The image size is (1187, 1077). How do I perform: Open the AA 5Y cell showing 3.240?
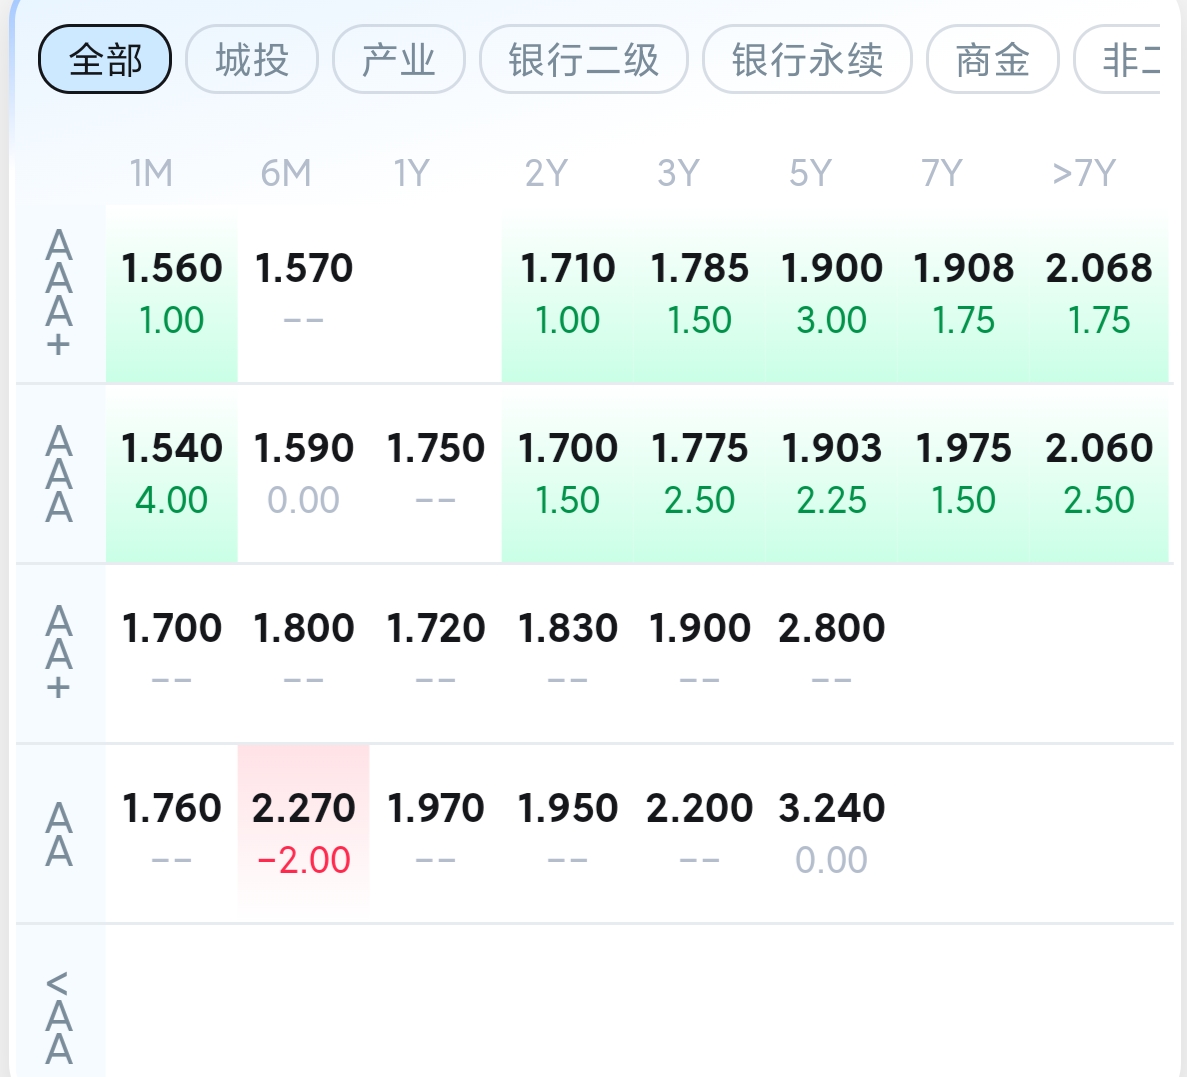point(831,834)
